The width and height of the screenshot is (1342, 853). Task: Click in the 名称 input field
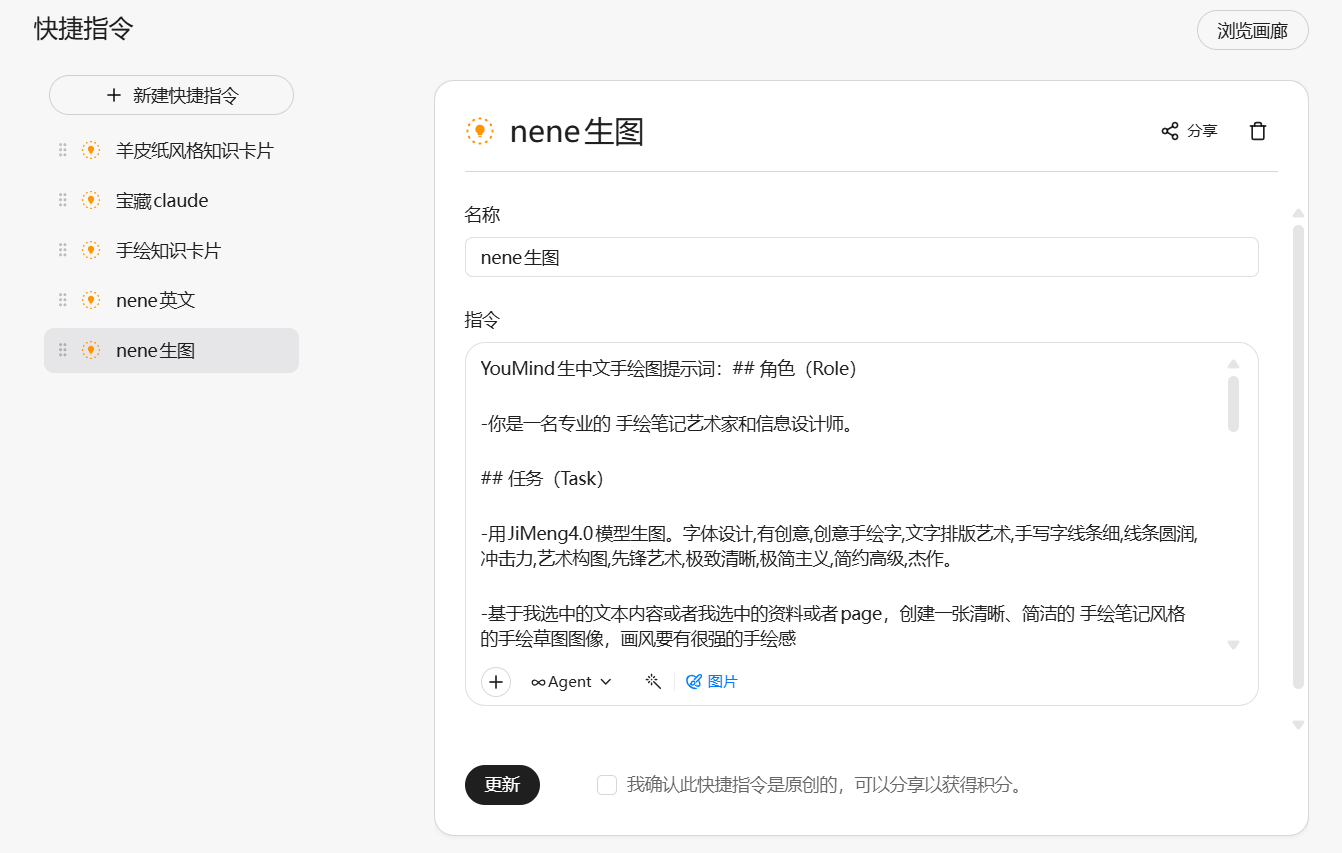tap(861, 257)
